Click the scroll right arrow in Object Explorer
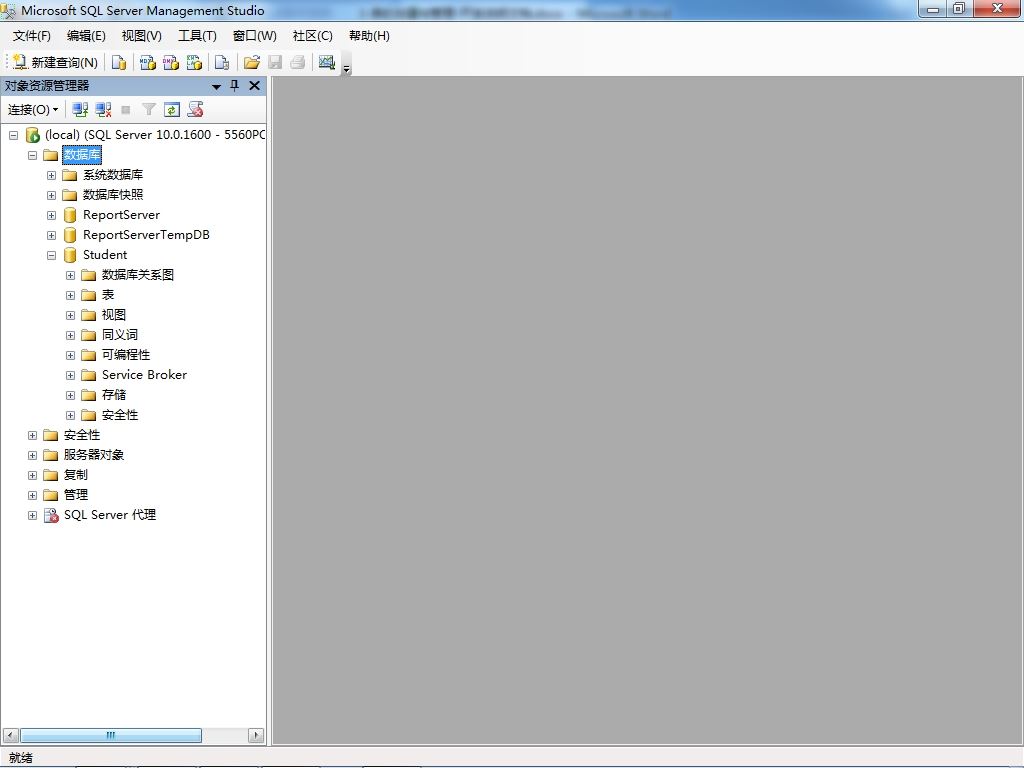 [256, 735]
